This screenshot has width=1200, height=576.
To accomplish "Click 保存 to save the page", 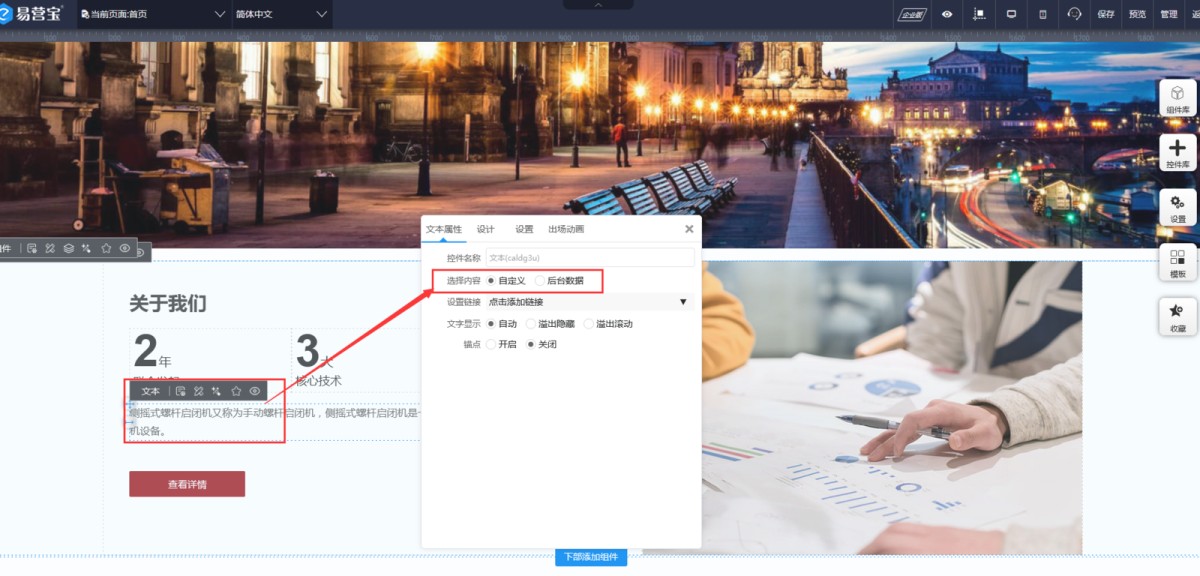I will [x=1106, y=14].
